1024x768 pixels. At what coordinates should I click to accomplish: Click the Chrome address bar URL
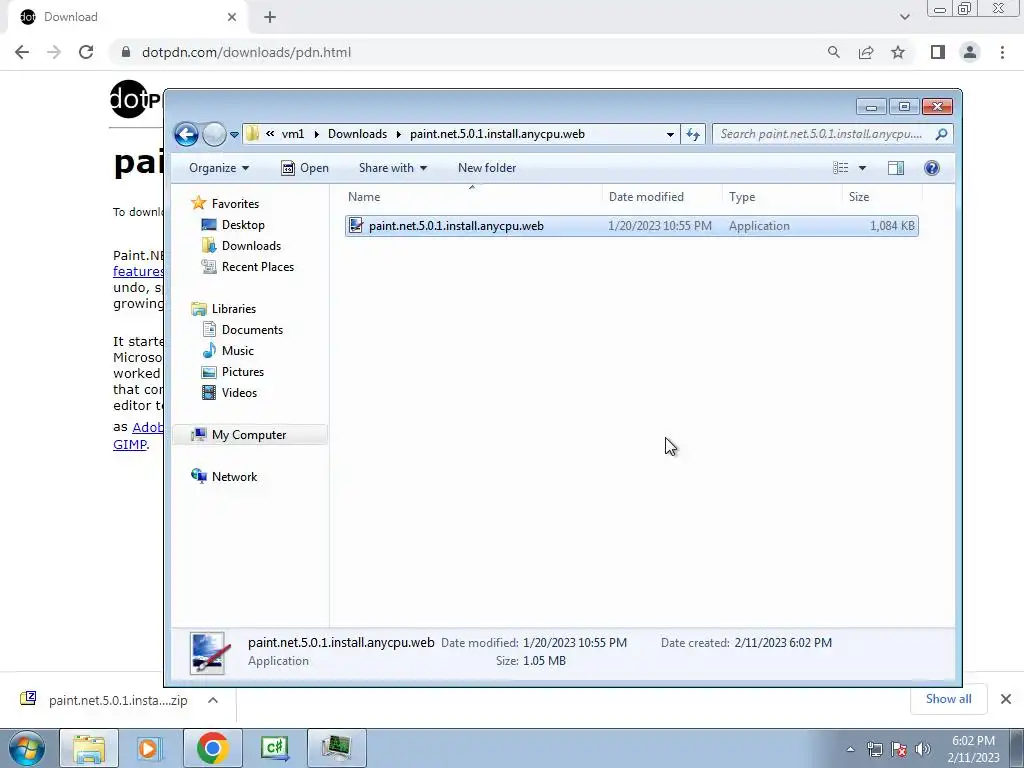pos(246,52)
